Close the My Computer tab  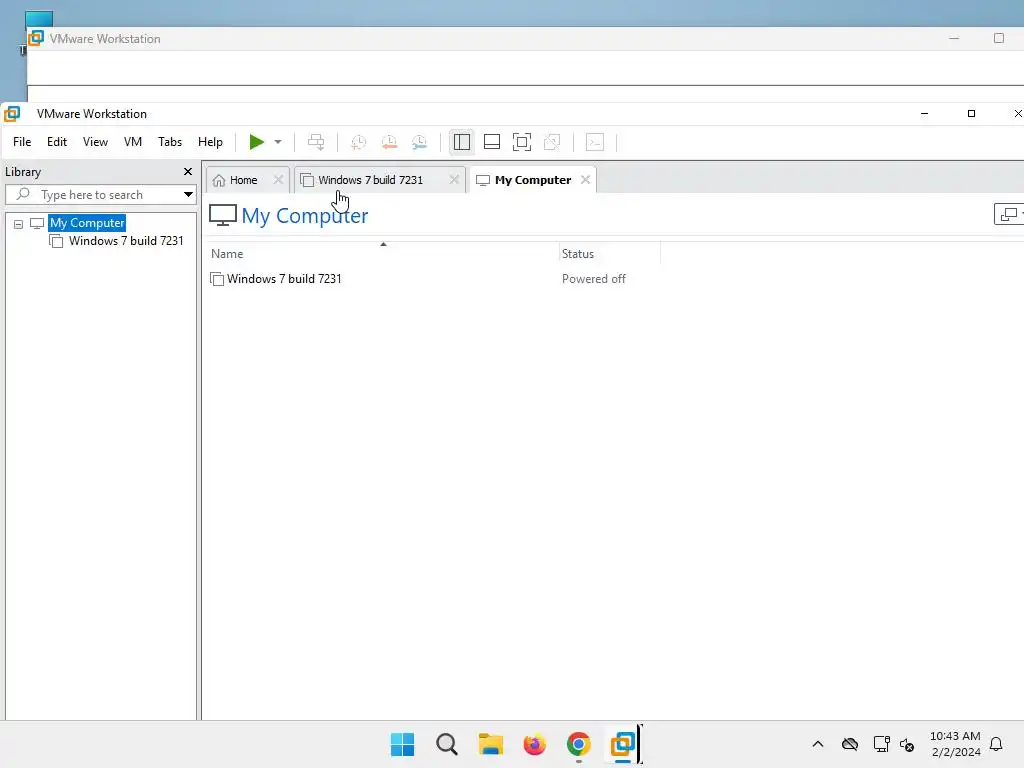(586, 180)
